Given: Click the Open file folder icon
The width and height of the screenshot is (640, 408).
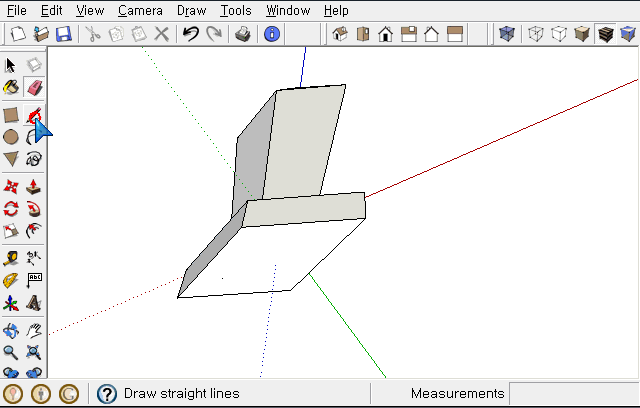Looking at the screenshot, I should click(41, 34).
